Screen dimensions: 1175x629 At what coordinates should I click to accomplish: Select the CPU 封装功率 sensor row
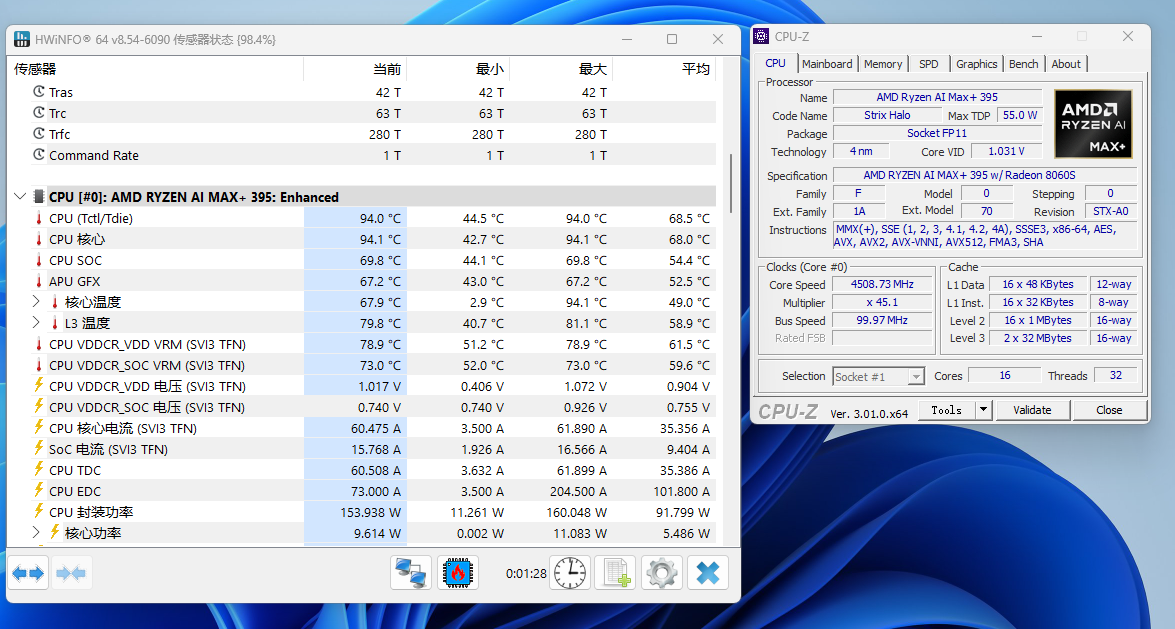coord(361,512)
